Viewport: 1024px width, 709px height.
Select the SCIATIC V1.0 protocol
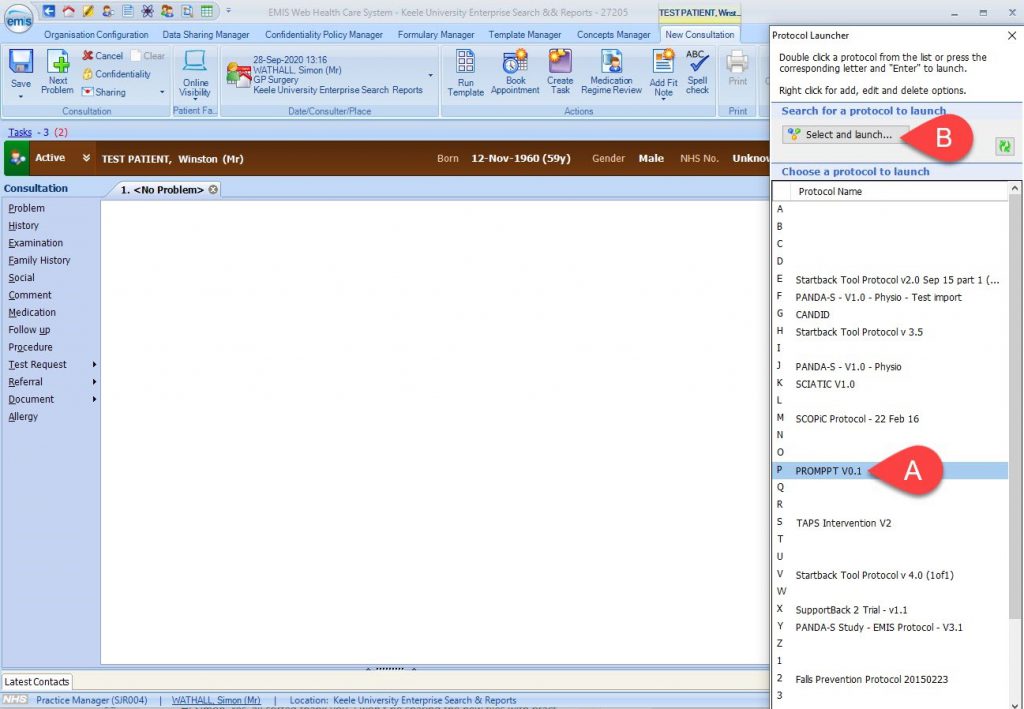(x=889, y=384)
